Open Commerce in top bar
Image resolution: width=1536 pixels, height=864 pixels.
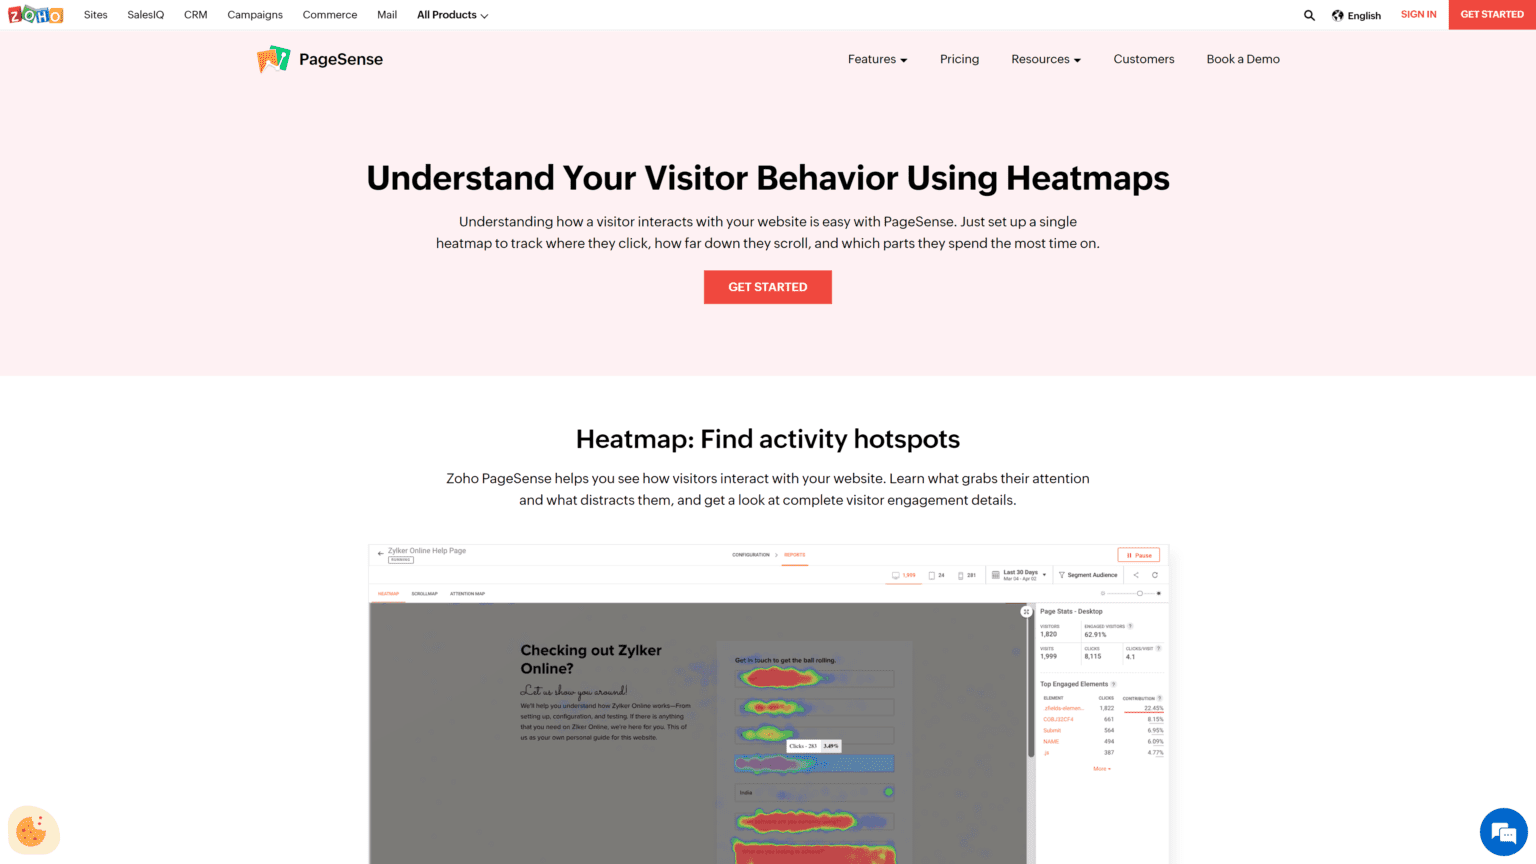330,15
